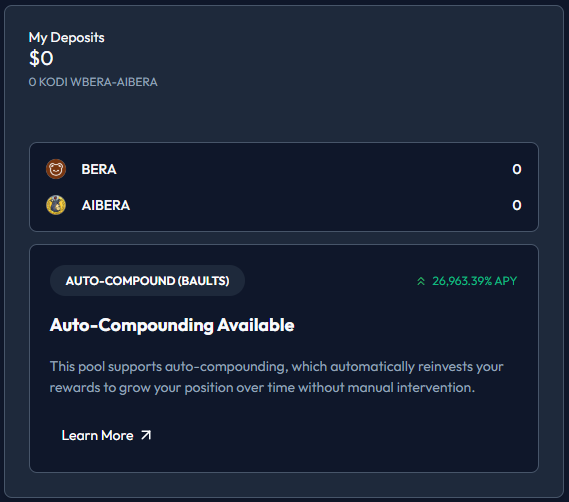Click the auto-compound info card
The image size is (569, 502).
(x=284, y=359)
